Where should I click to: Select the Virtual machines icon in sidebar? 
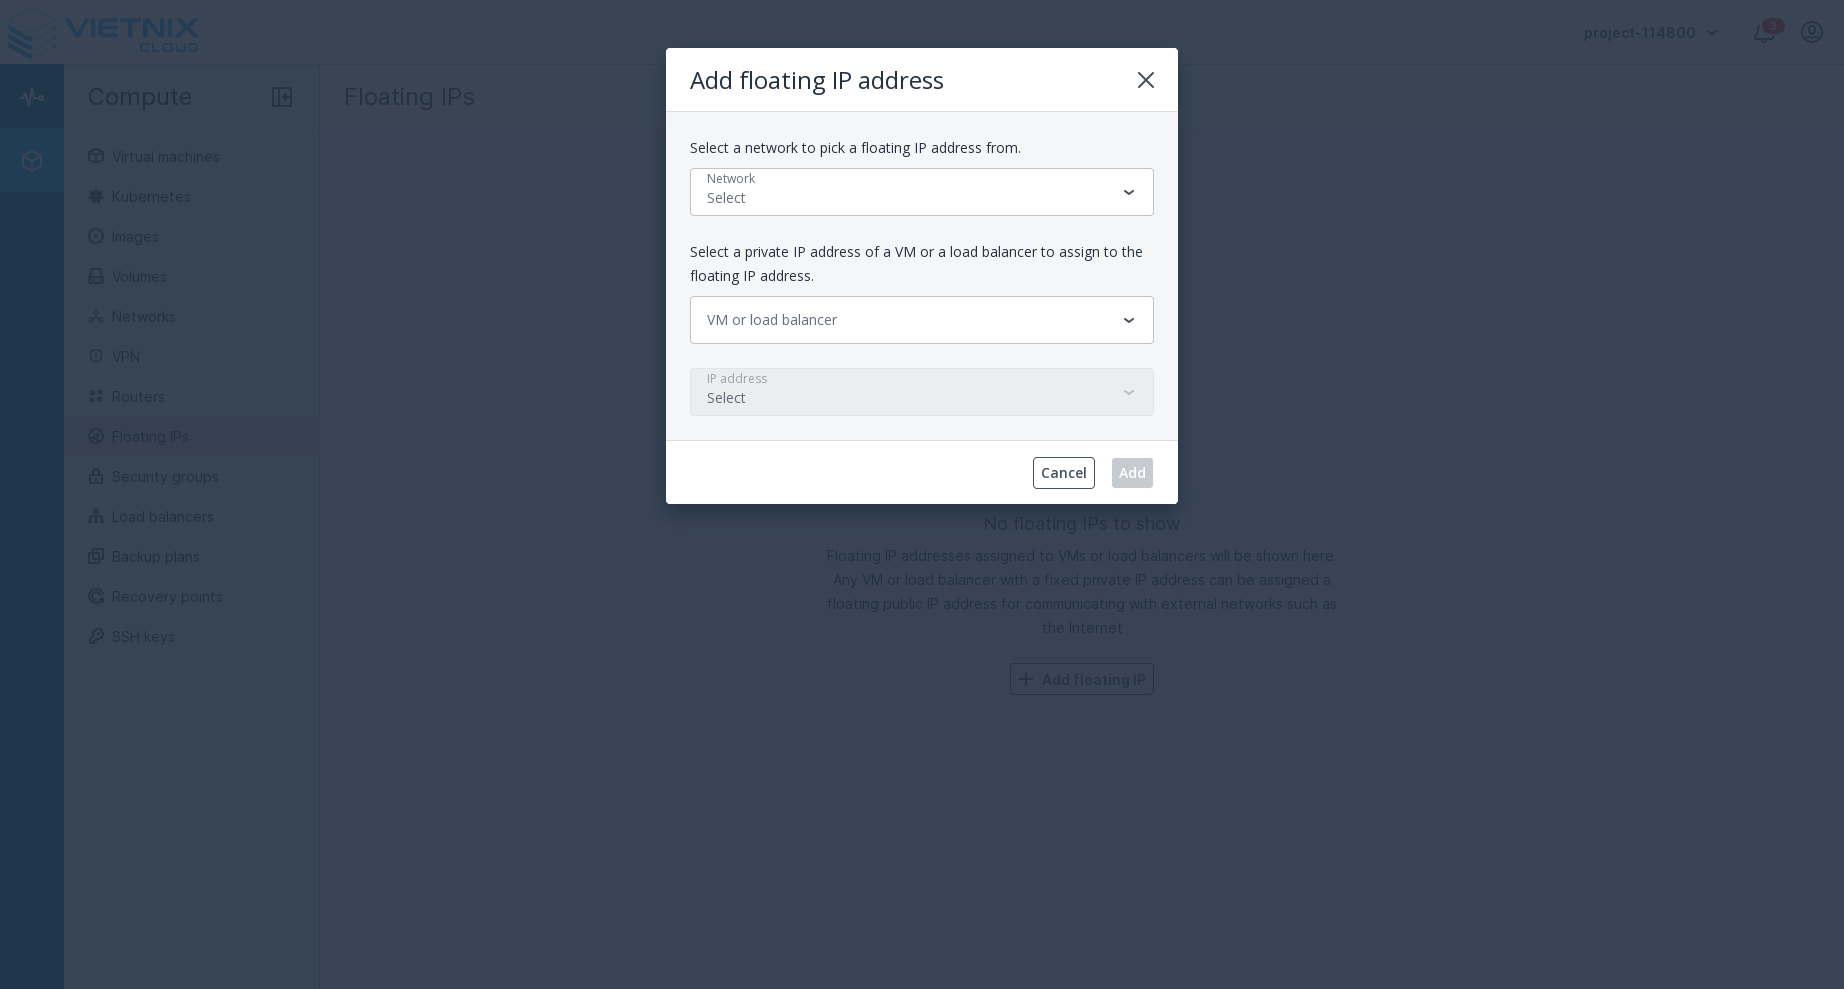coord(96,157)
